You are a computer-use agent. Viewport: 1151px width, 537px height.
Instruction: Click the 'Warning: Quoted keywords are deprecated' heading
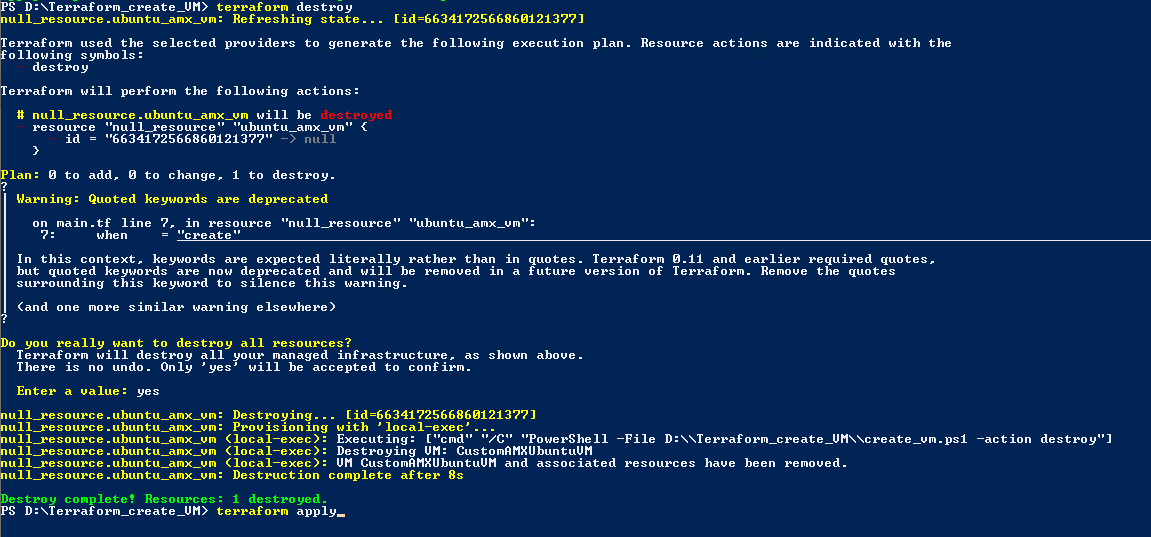pos(172,199)
